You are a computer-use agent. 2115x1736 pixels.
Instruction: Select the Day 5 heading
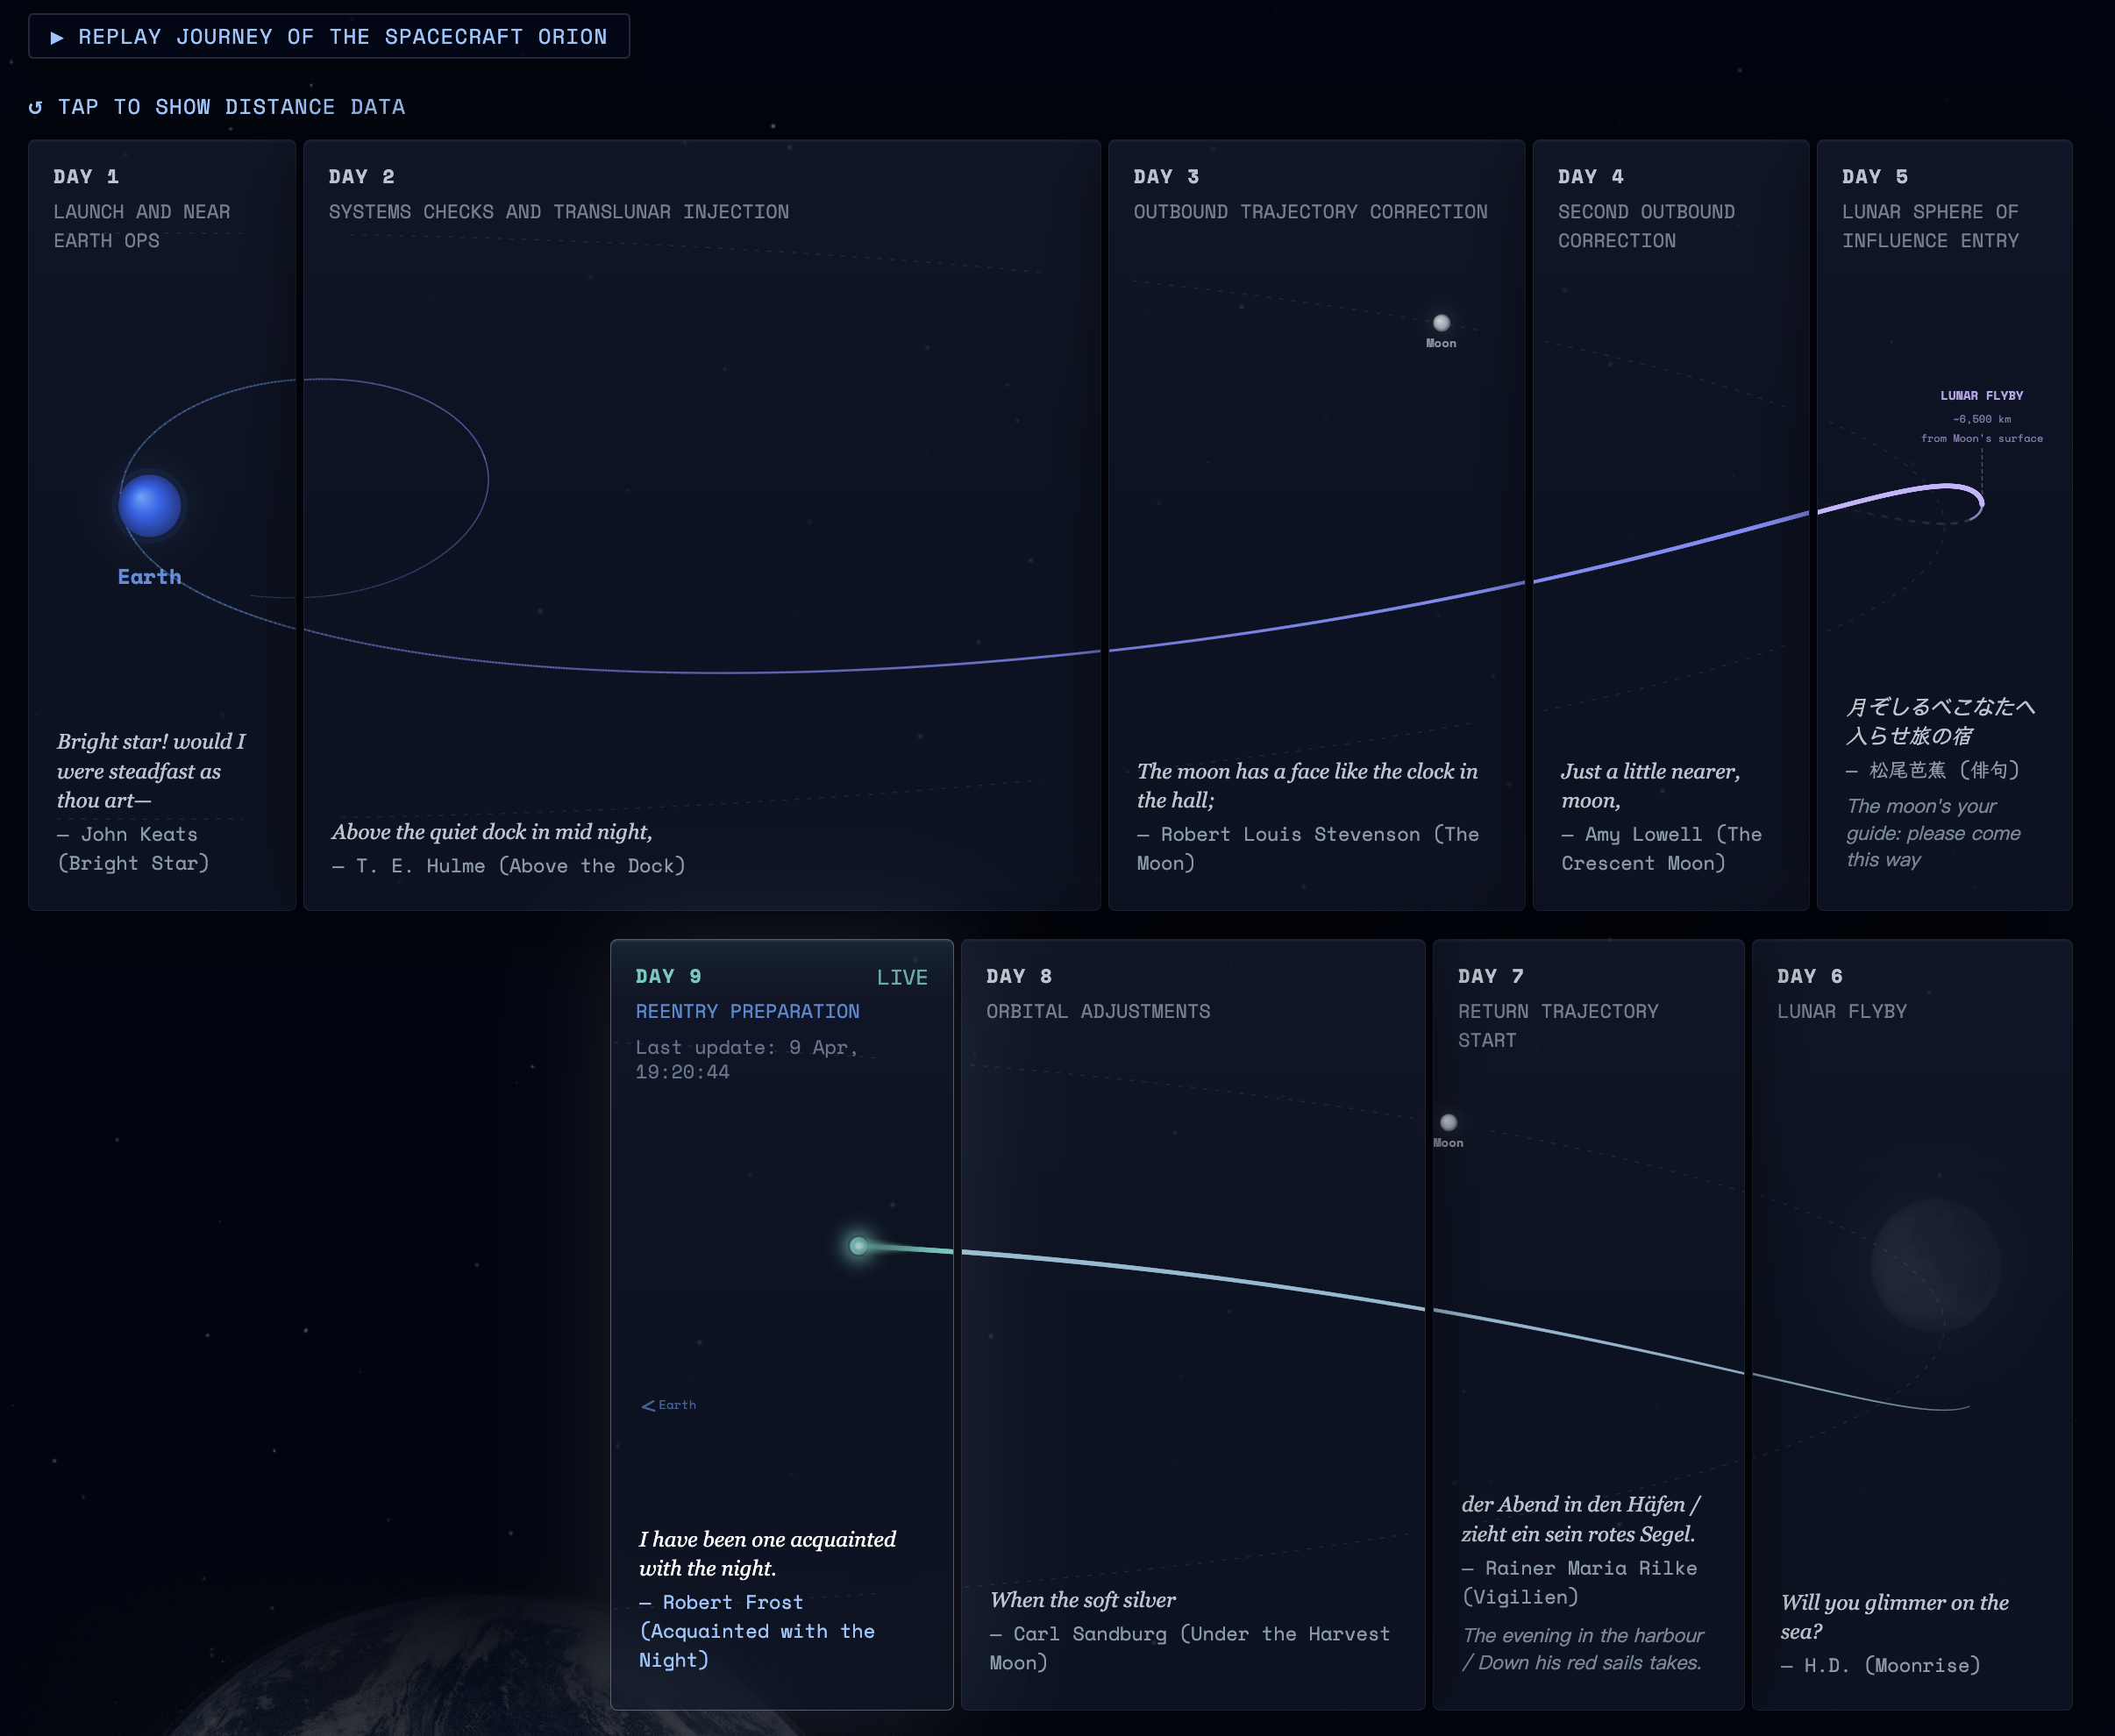point(1875,177)
